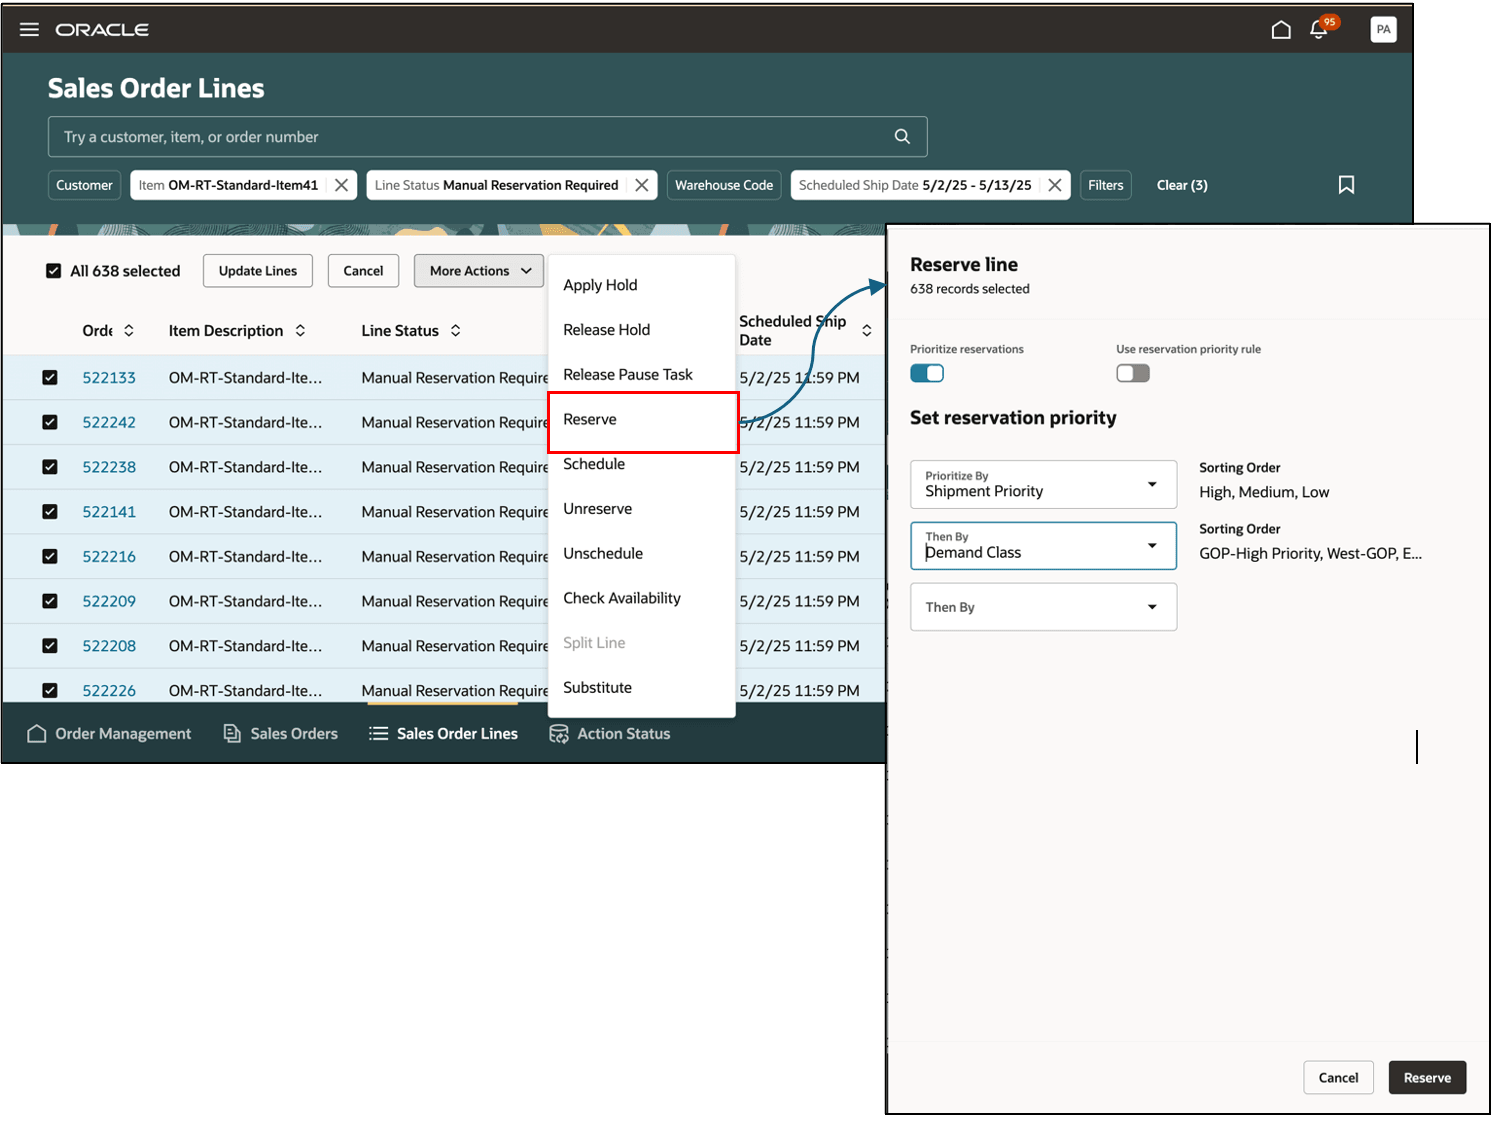The image size is (1498, 1122).
Task: Toggle Prioritize reservations switch
Action: (927, 373)
